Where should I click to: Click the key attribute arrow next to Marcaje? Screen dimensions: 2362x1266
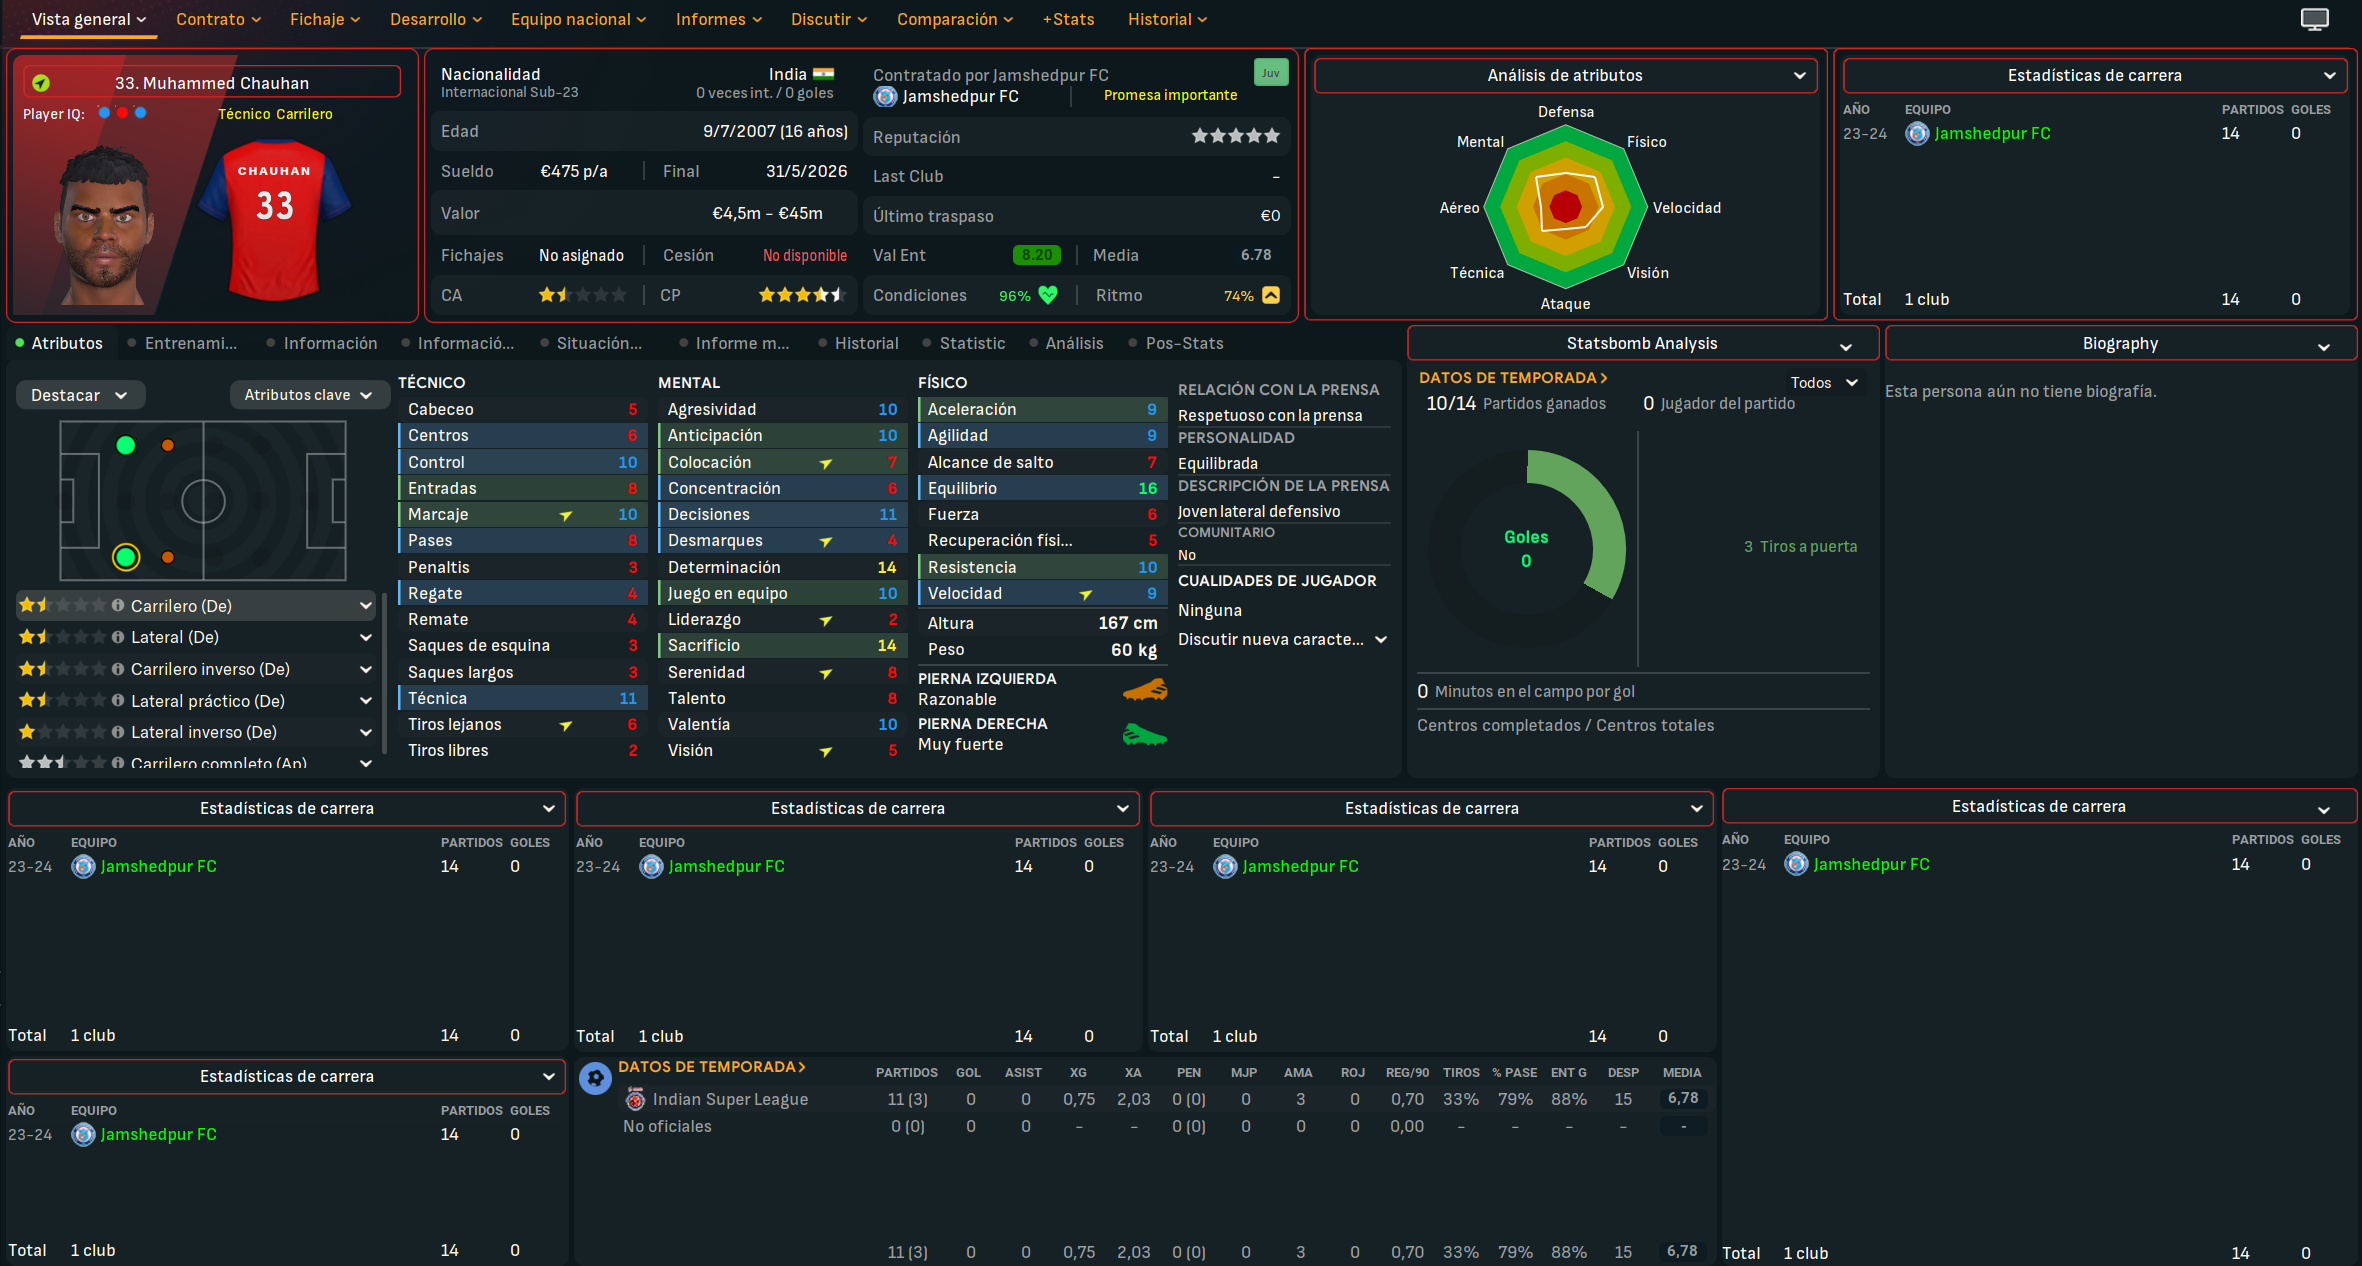(x=566, y=515)
